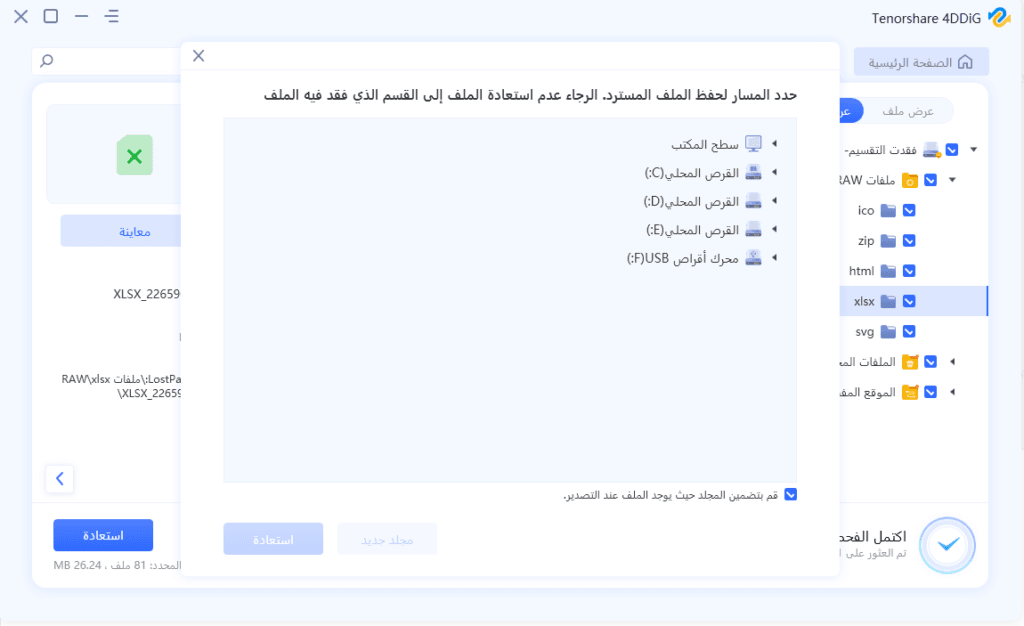Click the blue scan-complete checkmark circle

click(x=947, y=545)
